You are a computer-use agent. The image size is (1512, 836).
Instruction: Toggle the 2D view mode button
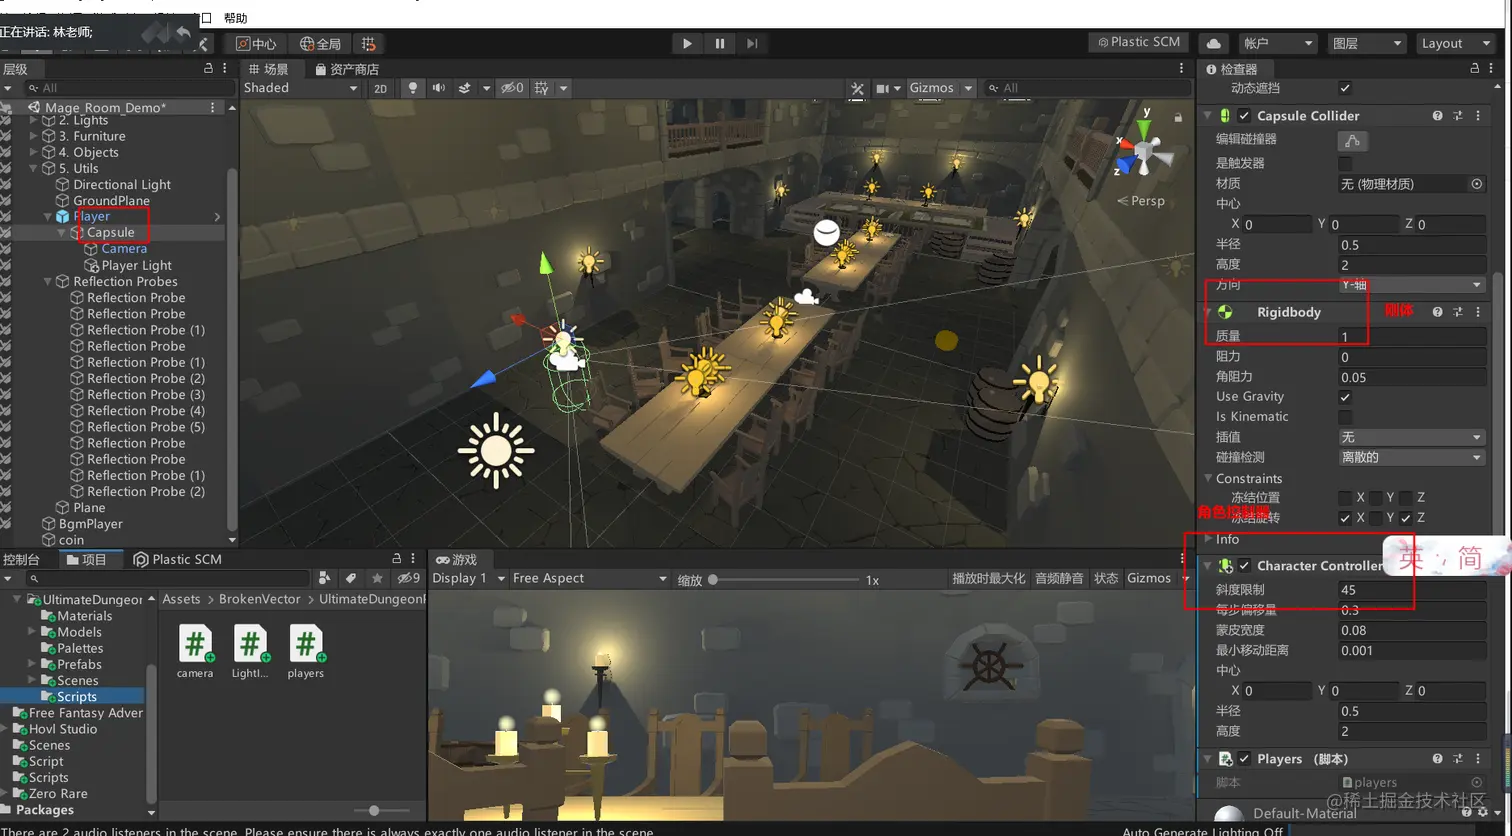pos(380,88)
